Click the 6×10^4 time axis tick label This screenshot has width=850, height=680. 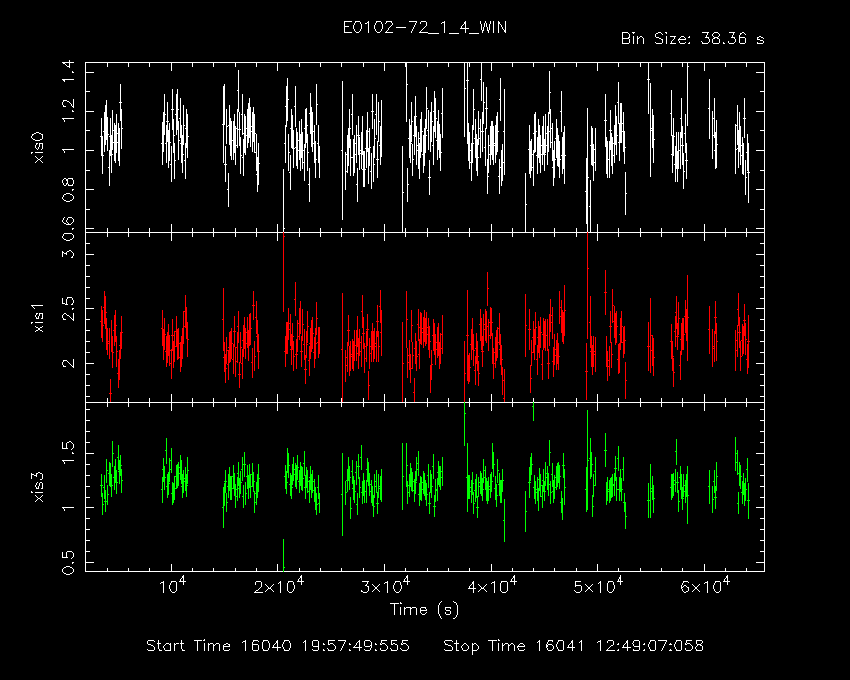[x=705, y=586]
